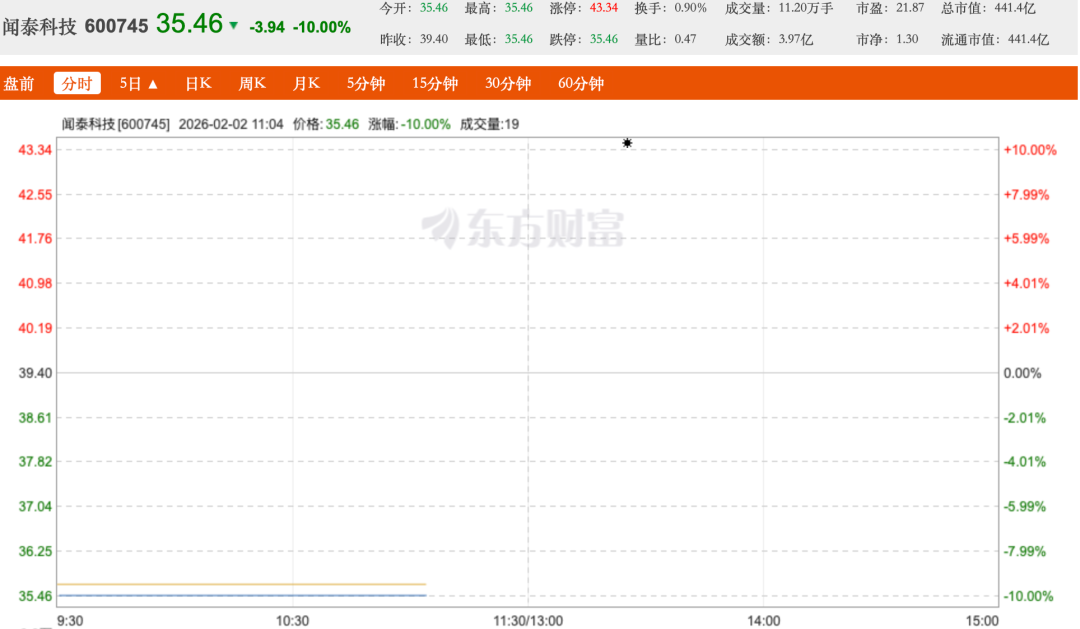1080x629 pixels.
Task: Switch to the 盘前 pre-market tab
Action: pyautogui.click(x=19, y=83)
